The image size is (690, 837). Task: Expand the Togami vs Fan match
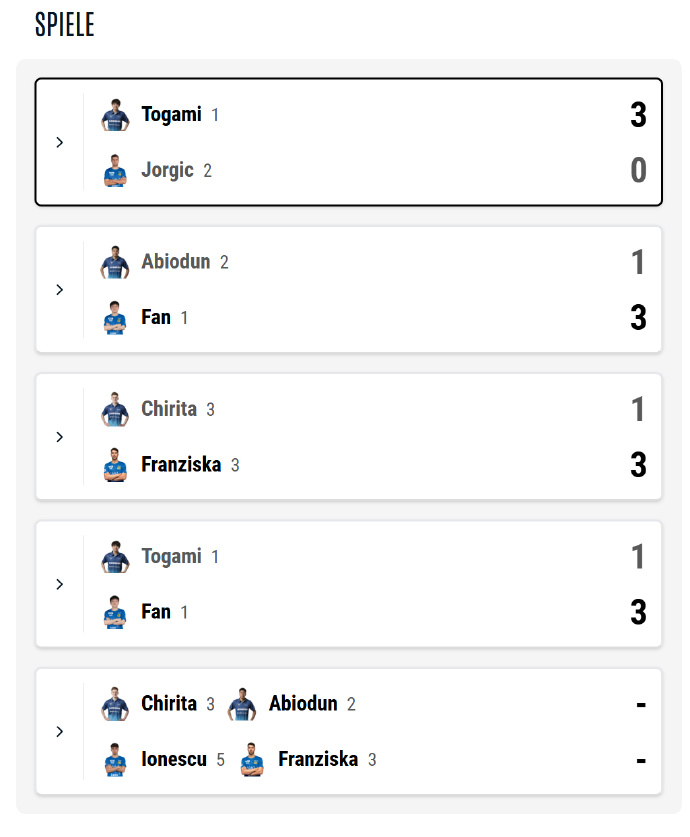(x=60, y=584)
